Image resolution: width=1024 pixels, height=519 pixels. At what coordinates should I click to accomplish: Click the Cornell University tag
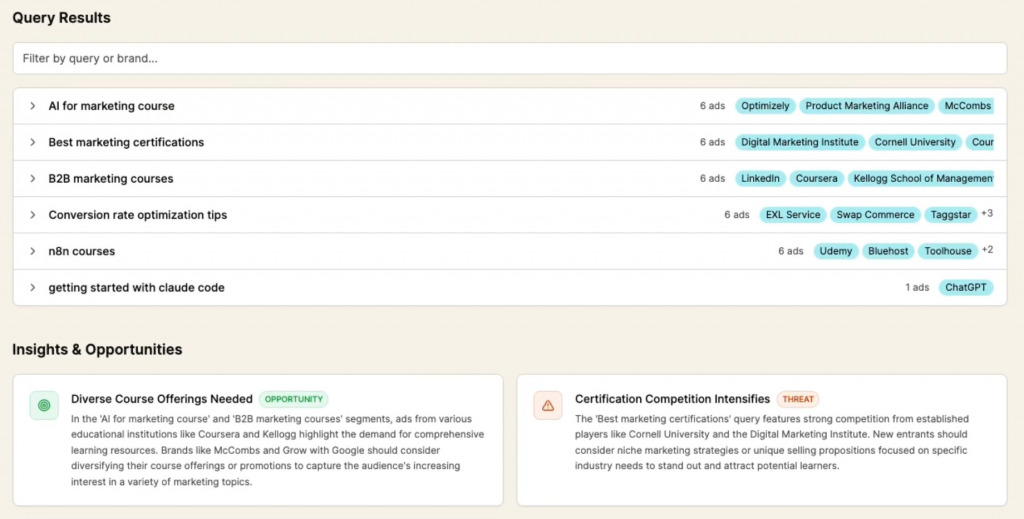coord(915,142)
